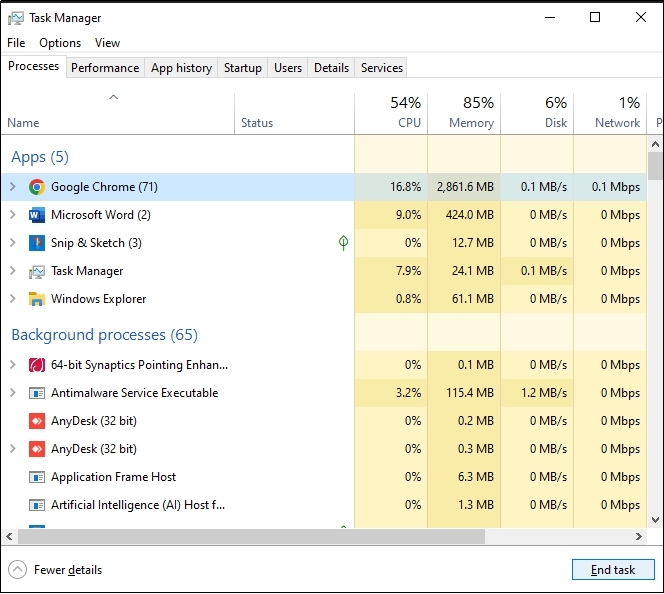Switch to the Performance tab
664x594 pixels.
click(x=105, y=68)
